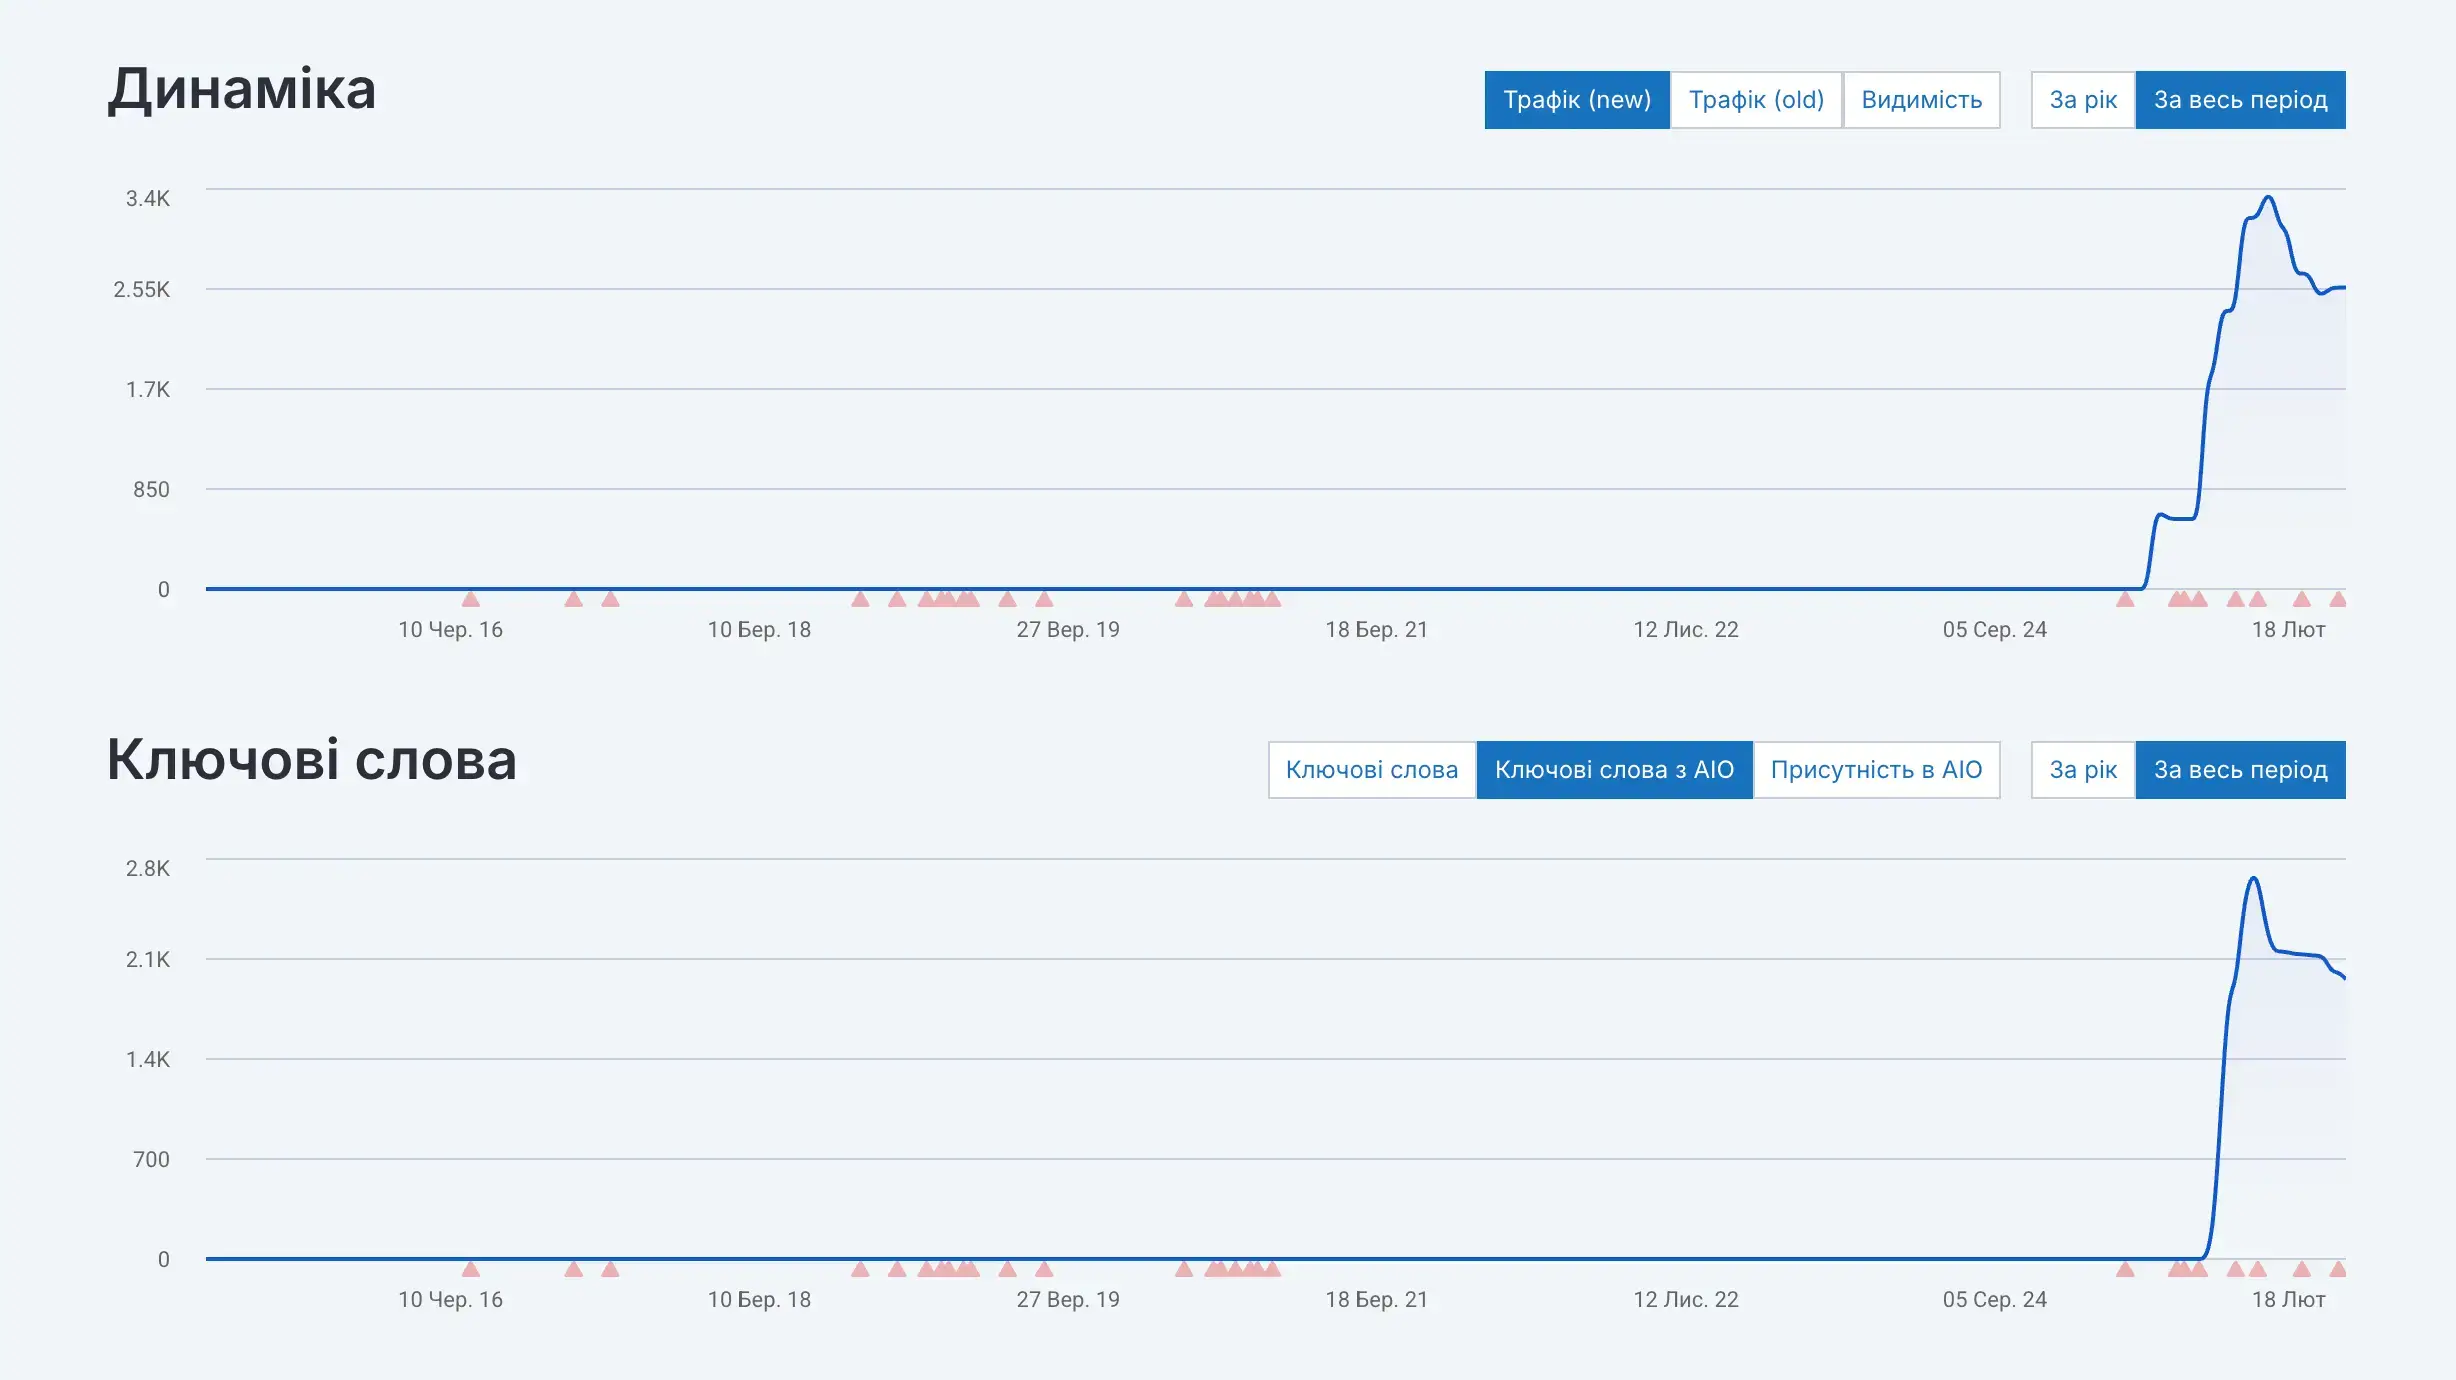The width and height of the screenshot is (2456, 1380).
Task: Select Ключові слова з AIO tab
Action: point(1614,770)
